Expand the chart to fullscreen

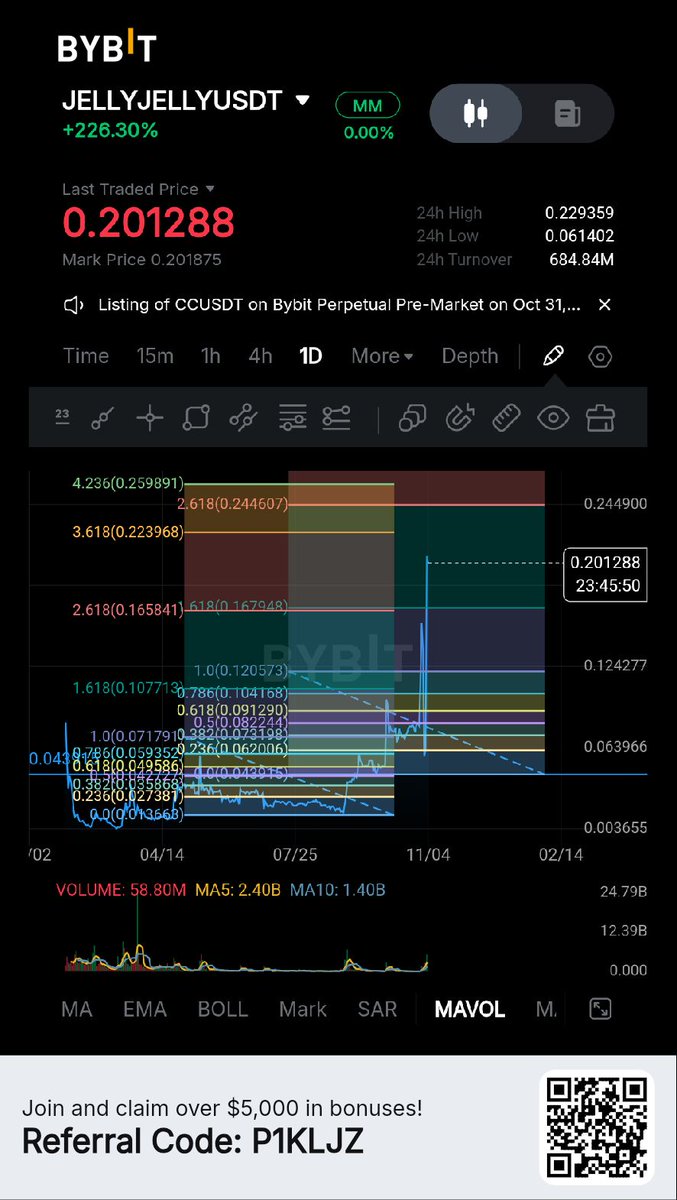click(600, 1009)
